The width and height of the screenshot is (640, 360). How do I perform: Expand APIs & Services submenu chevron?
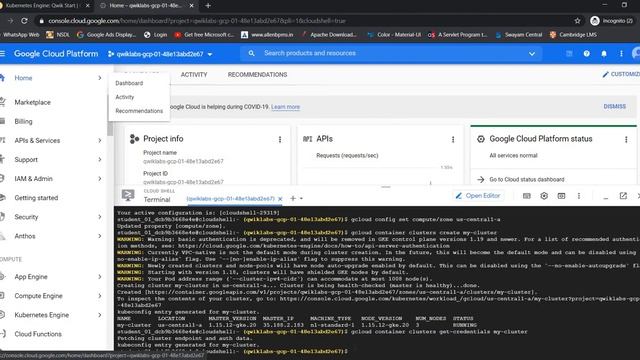tap(100, 140)
